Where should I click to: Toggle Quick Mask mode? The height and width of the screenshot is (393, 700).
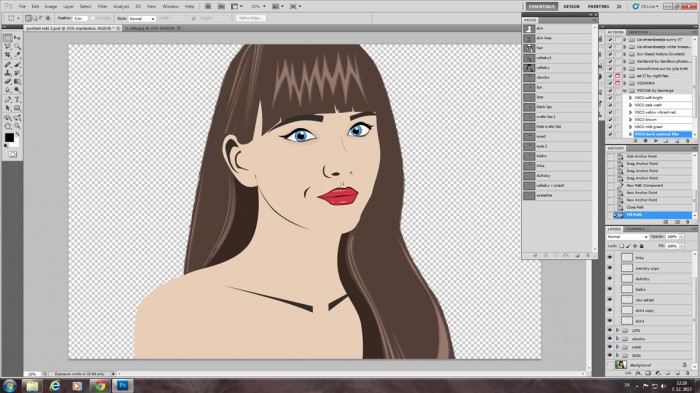point(12,155)
